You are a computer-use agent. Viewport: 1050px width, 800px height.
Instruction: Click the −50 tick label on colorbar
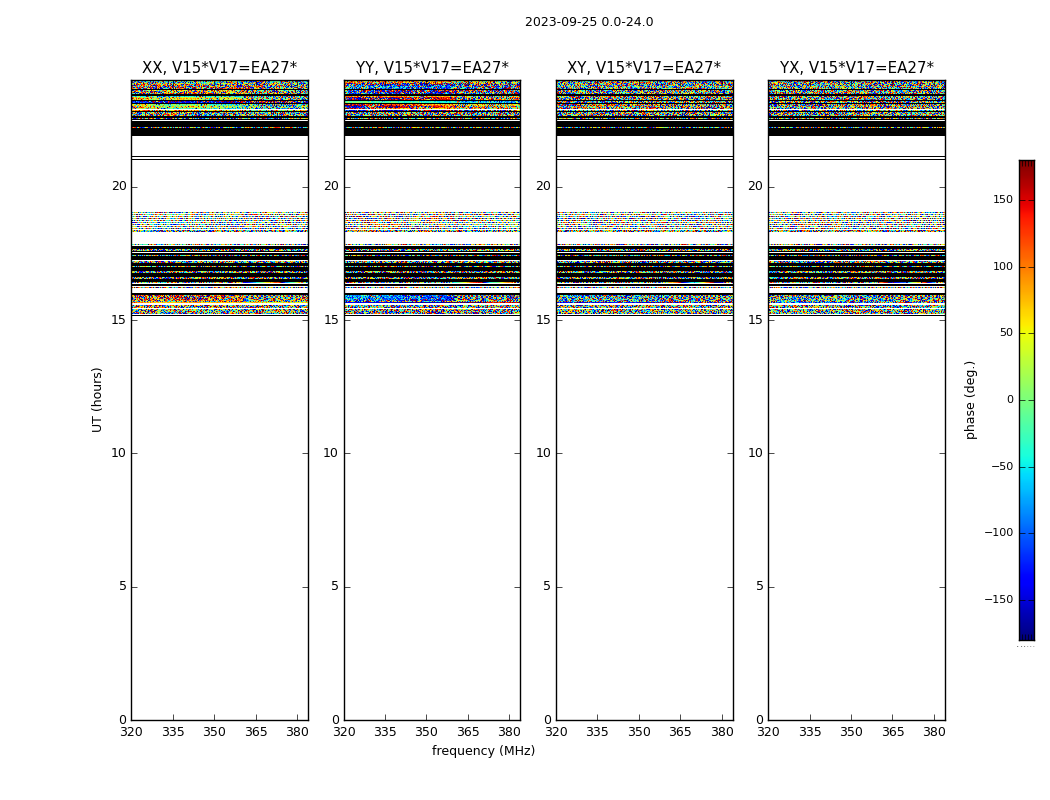[1001, 466]
